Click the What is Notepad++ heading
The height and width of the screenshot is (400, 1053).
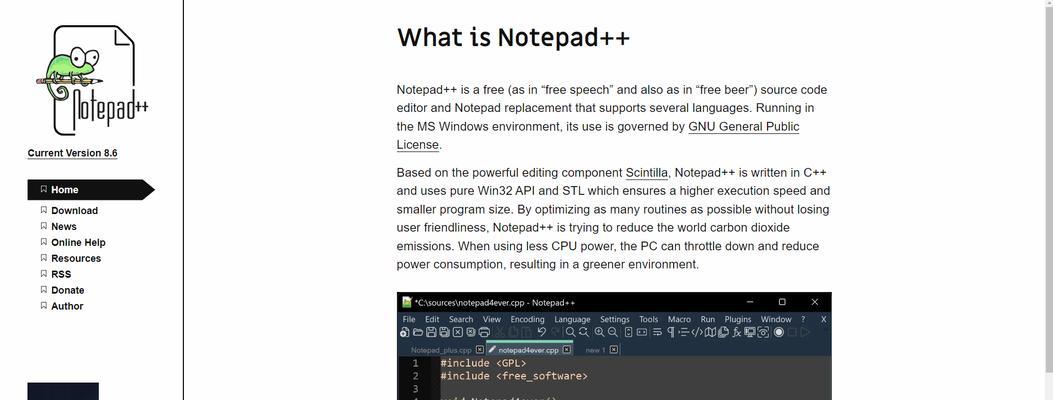513,38
